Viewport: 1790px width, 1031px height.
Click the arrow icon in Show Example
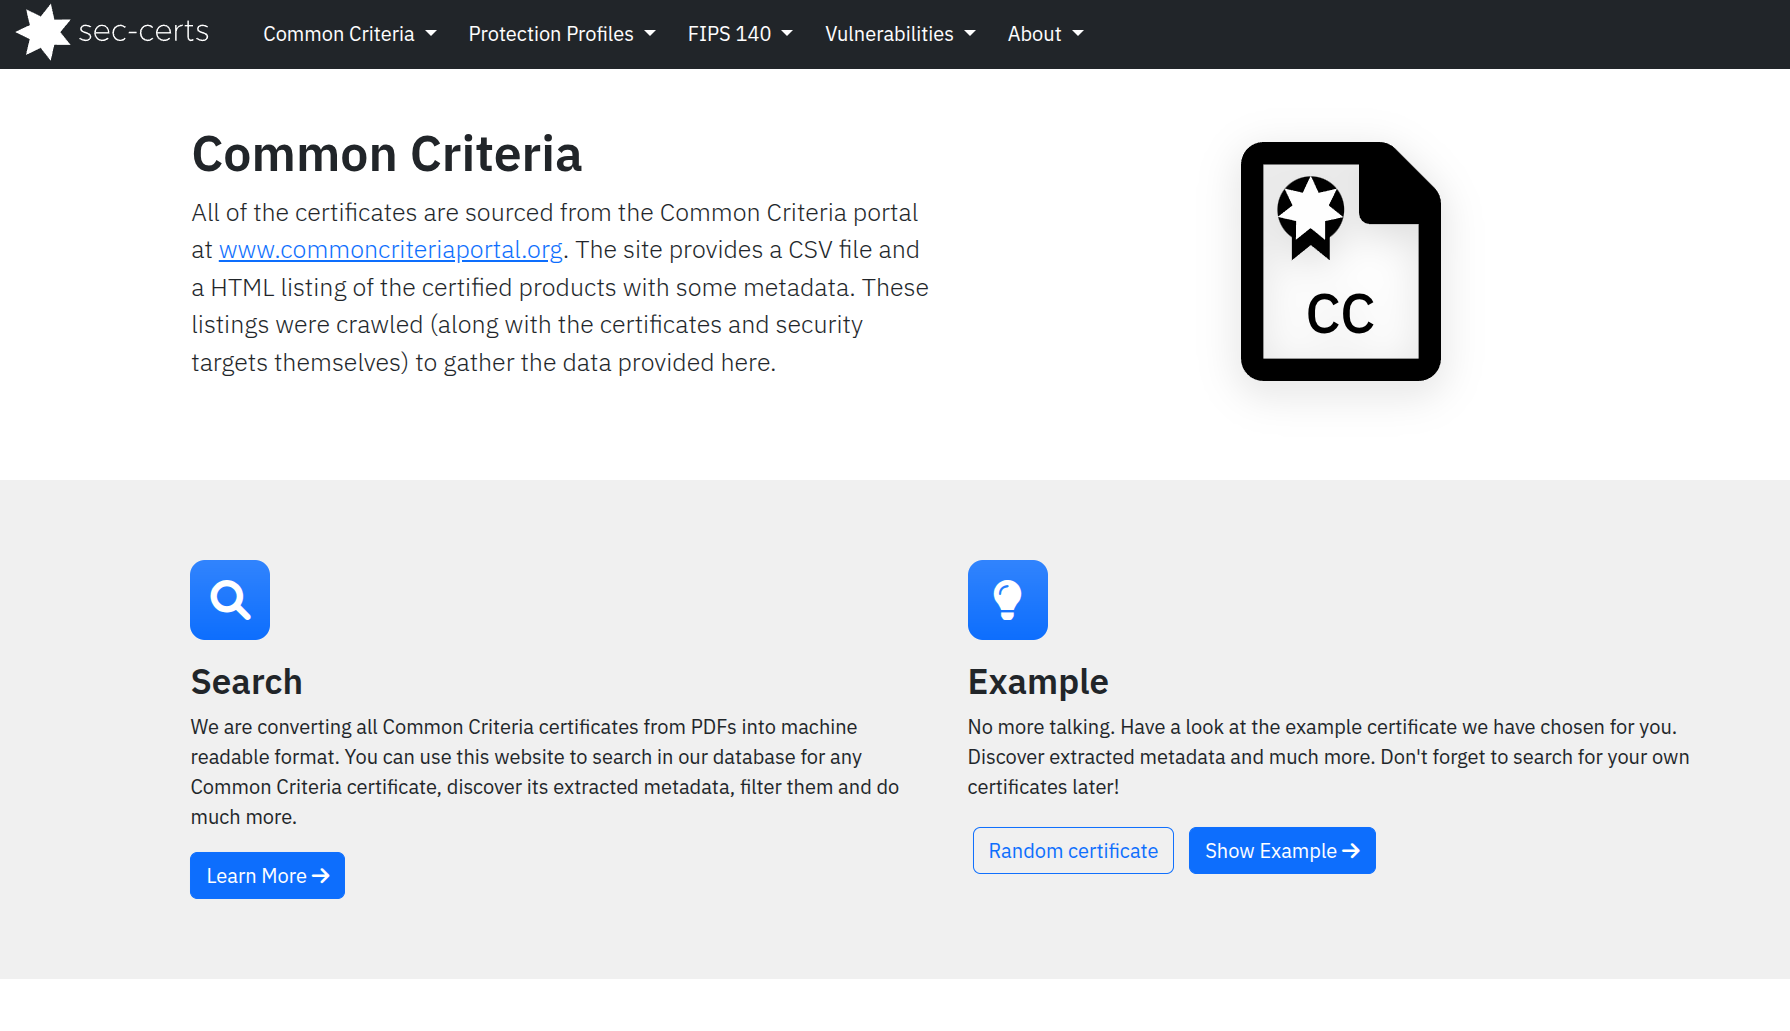pos(1351,851)
